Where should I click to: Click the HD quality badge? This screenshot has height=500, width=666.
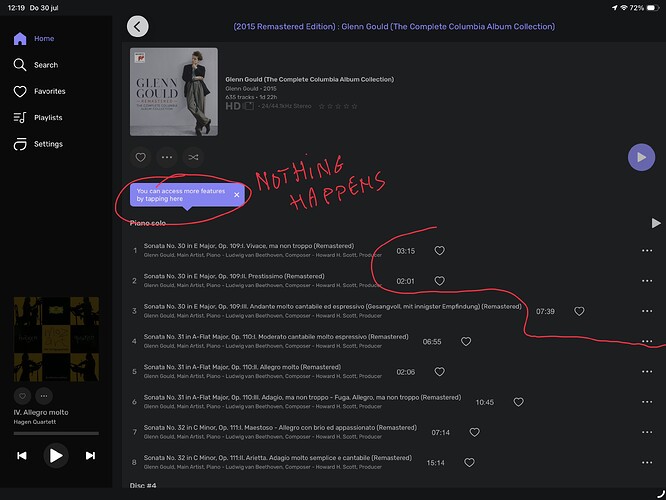[233, 106]
